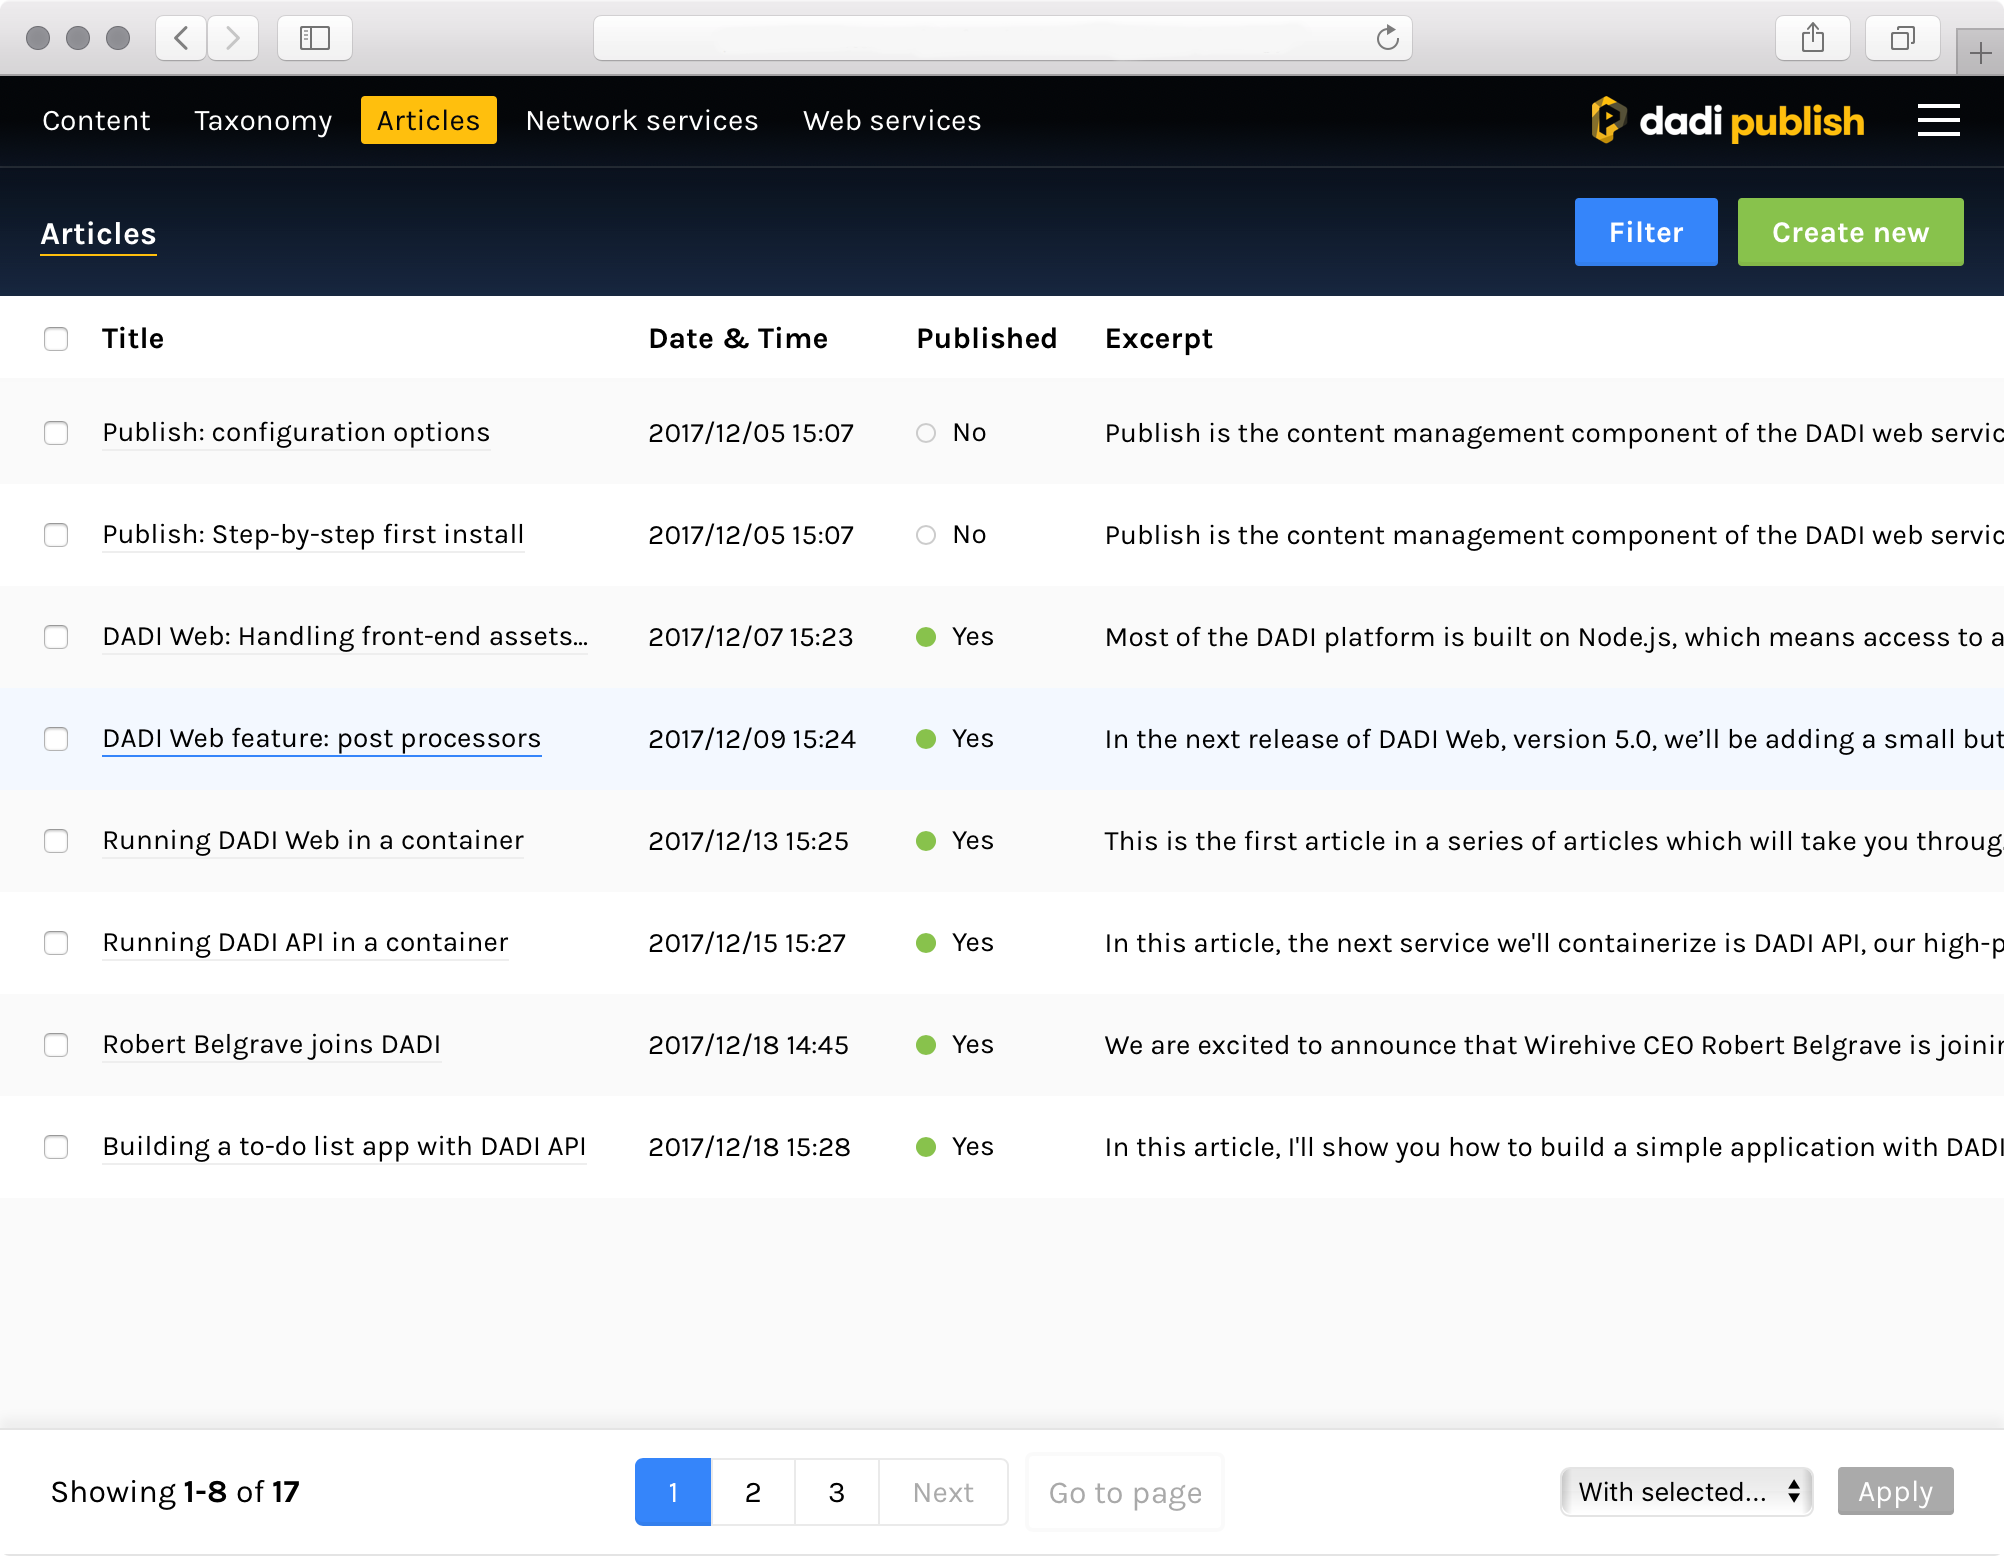Toggle the browser sidebar icon
The height and width of the screenshot is (1556, 2004).
(315, 38)
